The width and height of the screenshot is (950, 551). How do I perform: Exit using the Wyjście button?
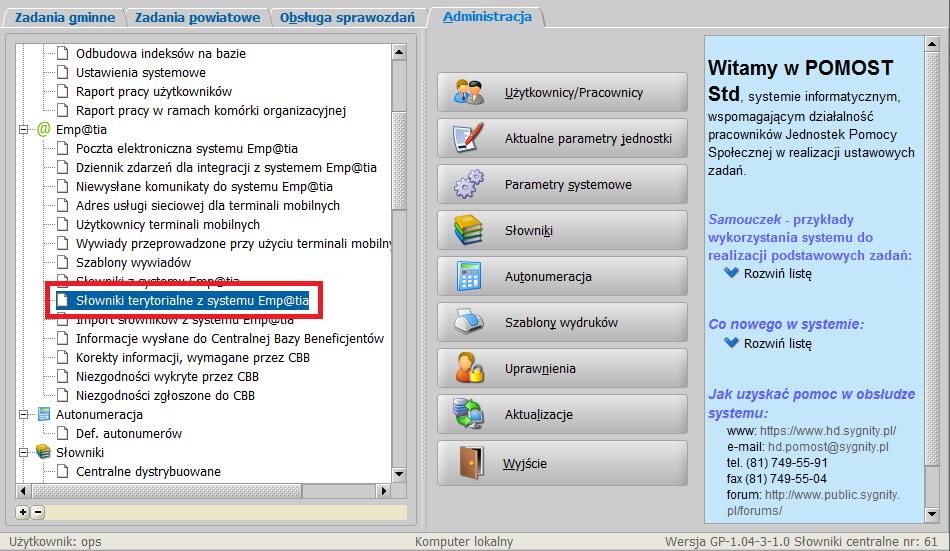pyautogui.click(x=562, y=463)
